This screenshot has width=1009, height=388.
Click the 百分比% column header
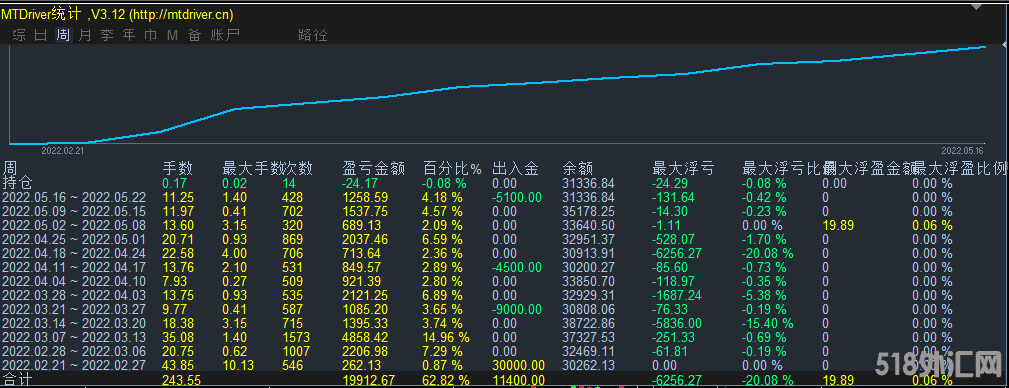(452, 169)
